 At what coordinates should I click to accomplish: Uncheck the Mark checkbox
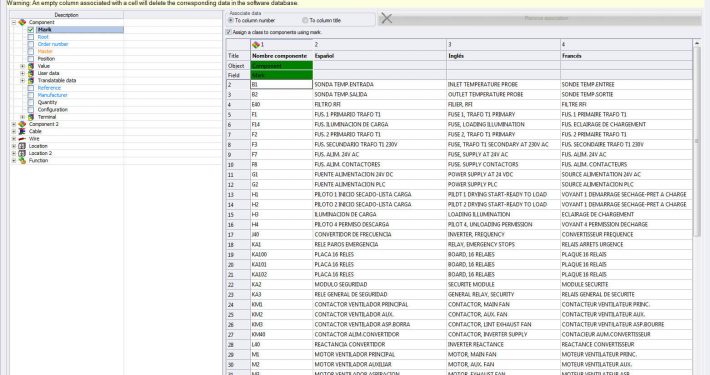(x=31, y=29)
